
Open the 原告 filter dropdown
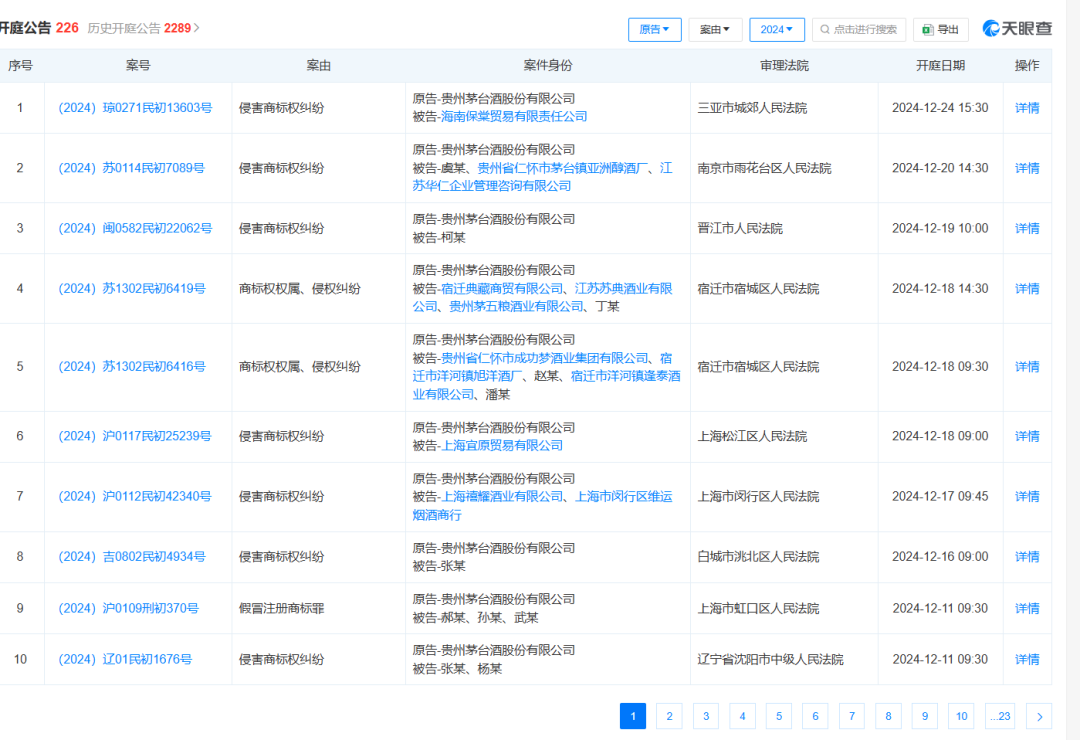pyautogui.click(x=654, y=30)
